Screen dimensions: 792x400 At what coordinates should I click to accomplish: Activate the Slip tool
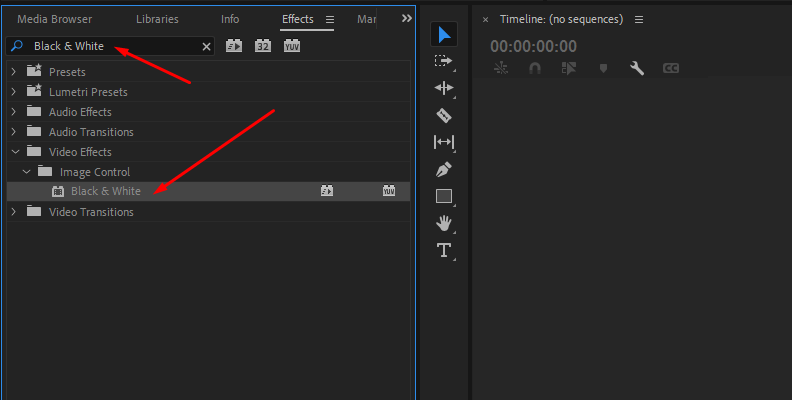[444, 143]
